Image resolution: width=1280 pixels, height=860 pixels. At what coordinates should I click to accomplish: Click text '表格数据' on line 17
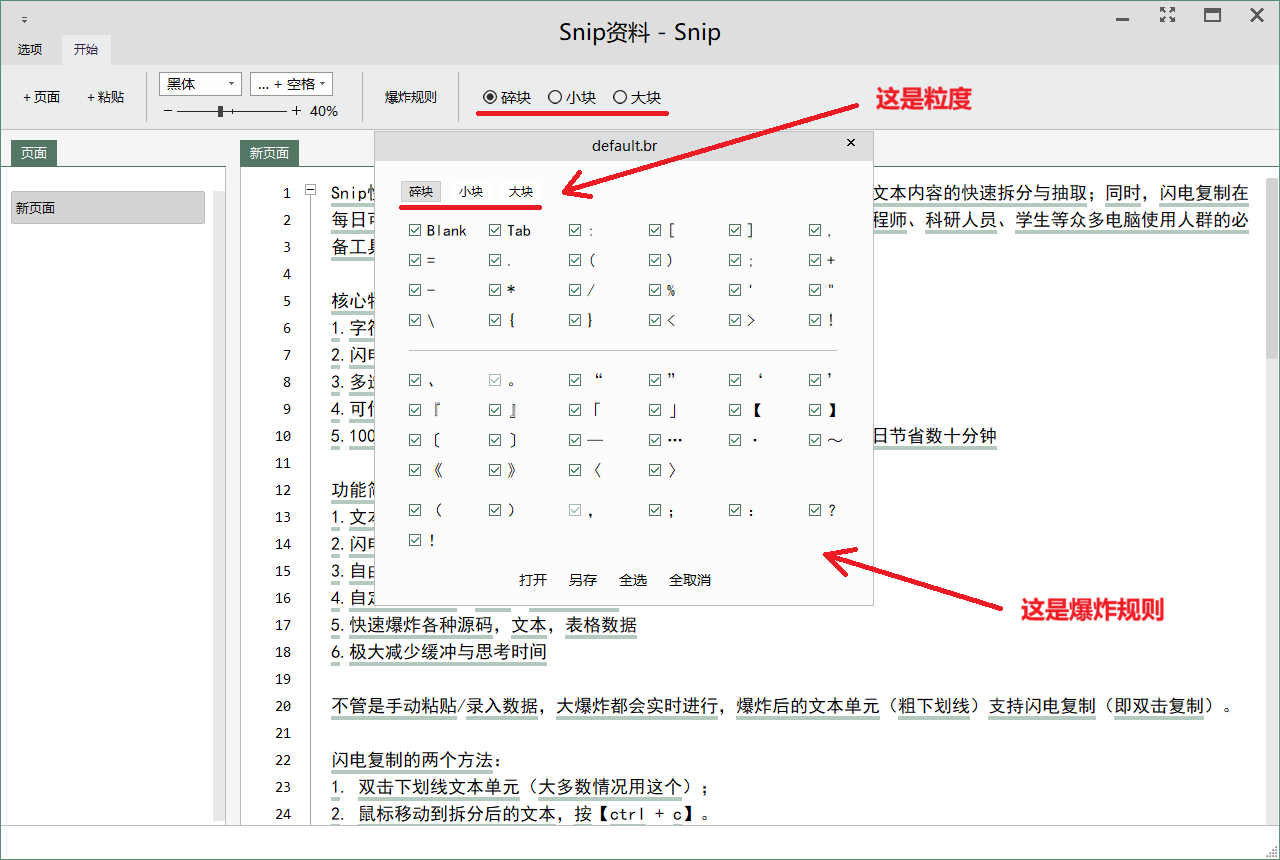(601, 625)
